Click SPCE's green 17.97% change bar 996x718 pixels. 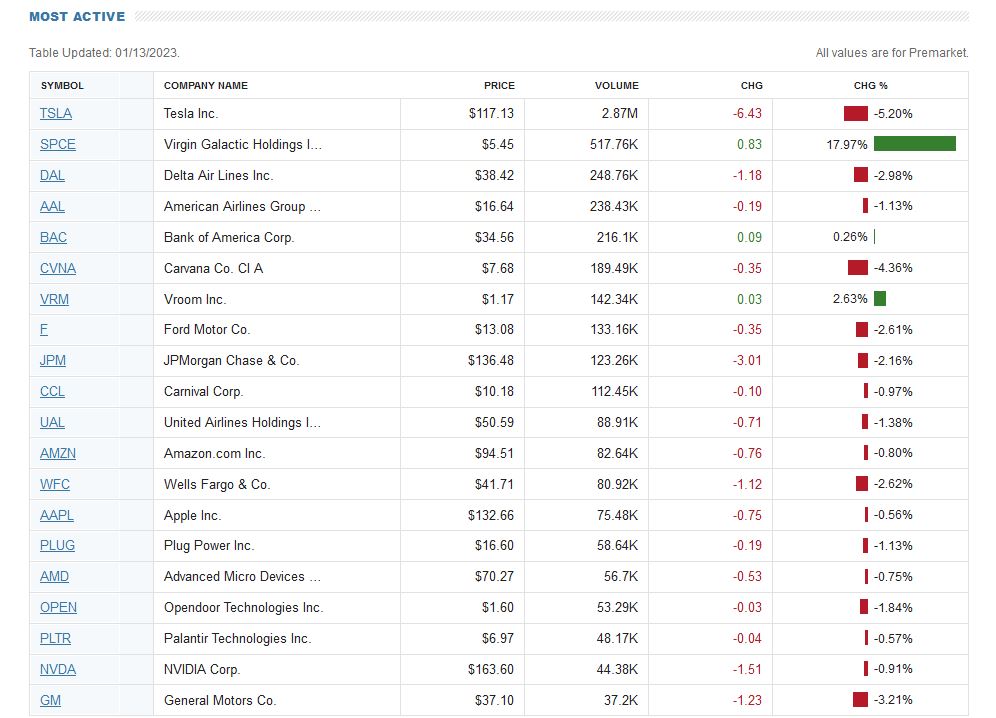915,143
